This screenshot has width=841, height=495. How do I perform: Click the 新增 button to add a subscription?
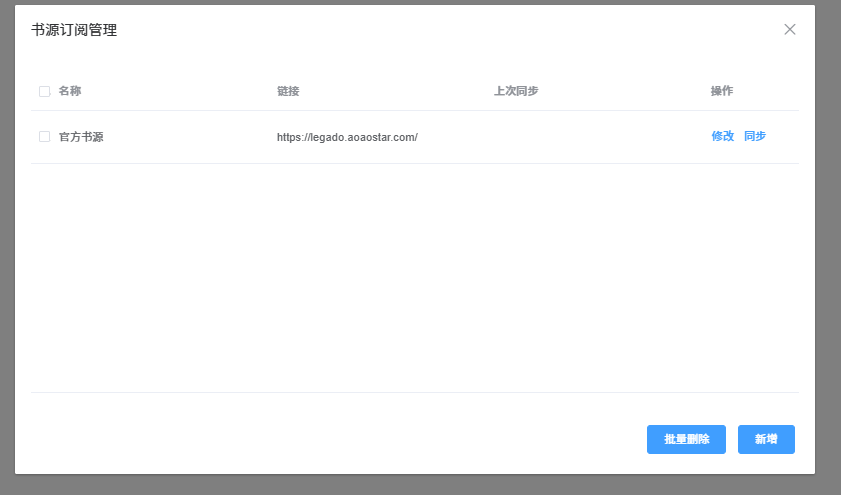pyautogui.click(x=766, y=439)
